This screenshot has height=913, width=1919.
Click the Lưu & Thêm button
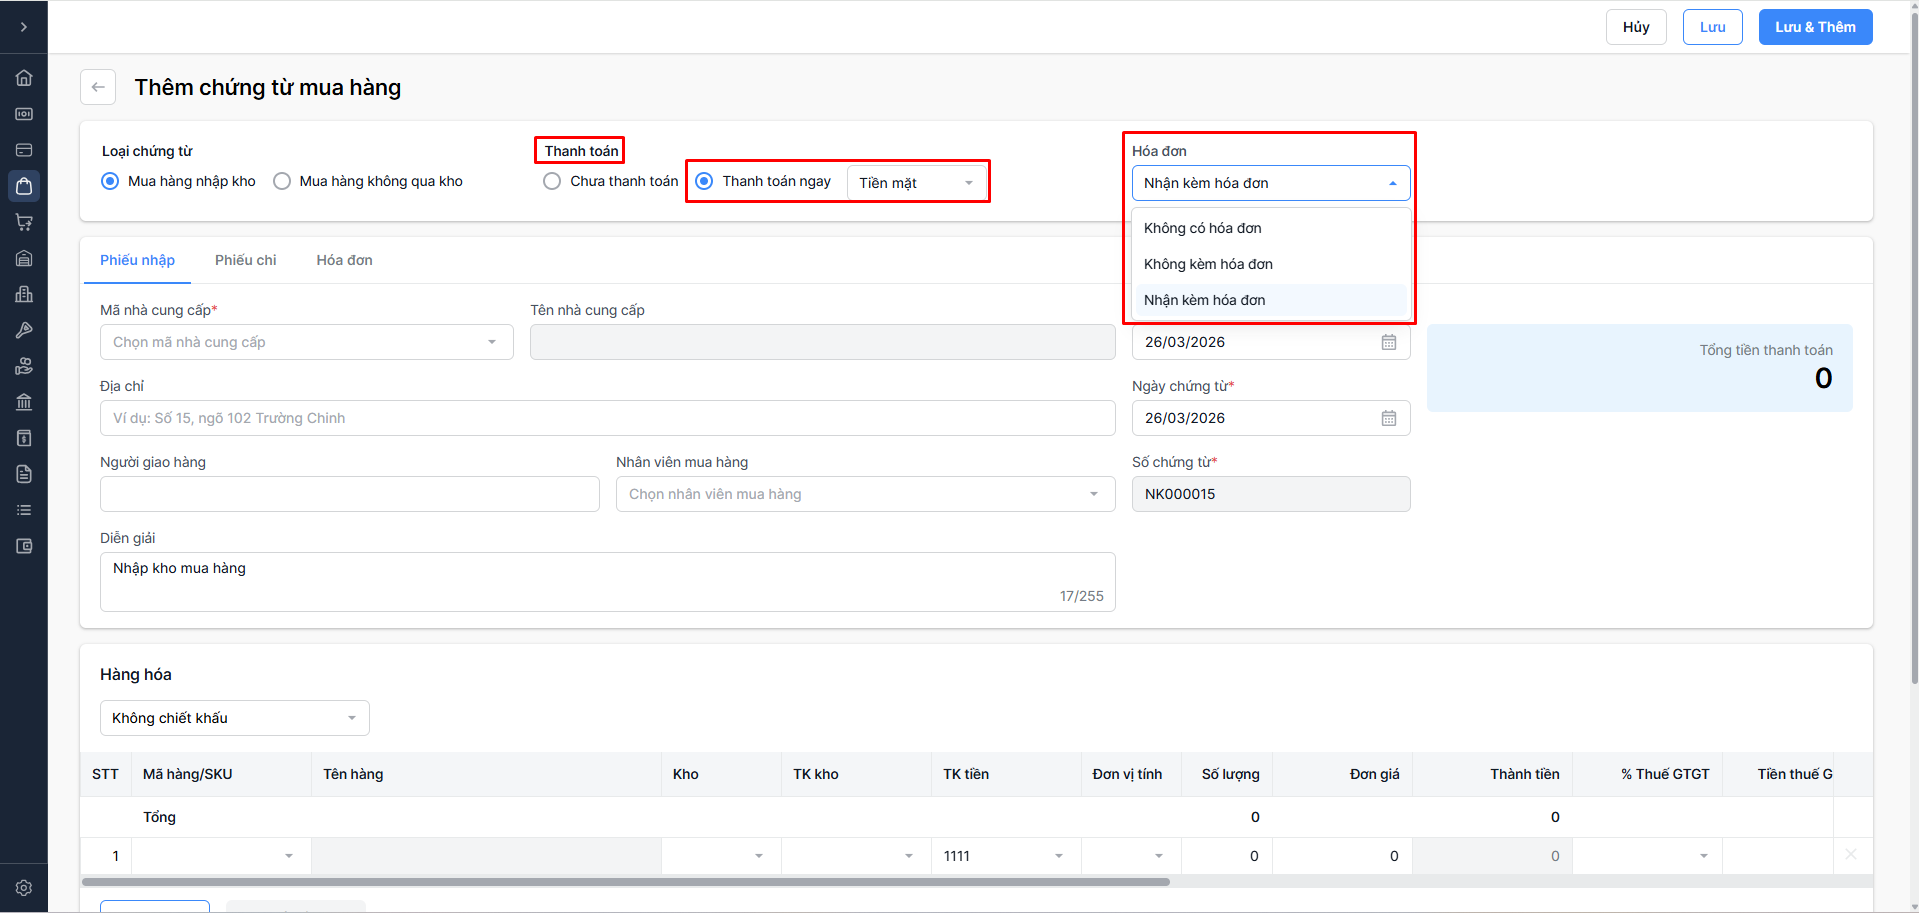coord(1815,27)
